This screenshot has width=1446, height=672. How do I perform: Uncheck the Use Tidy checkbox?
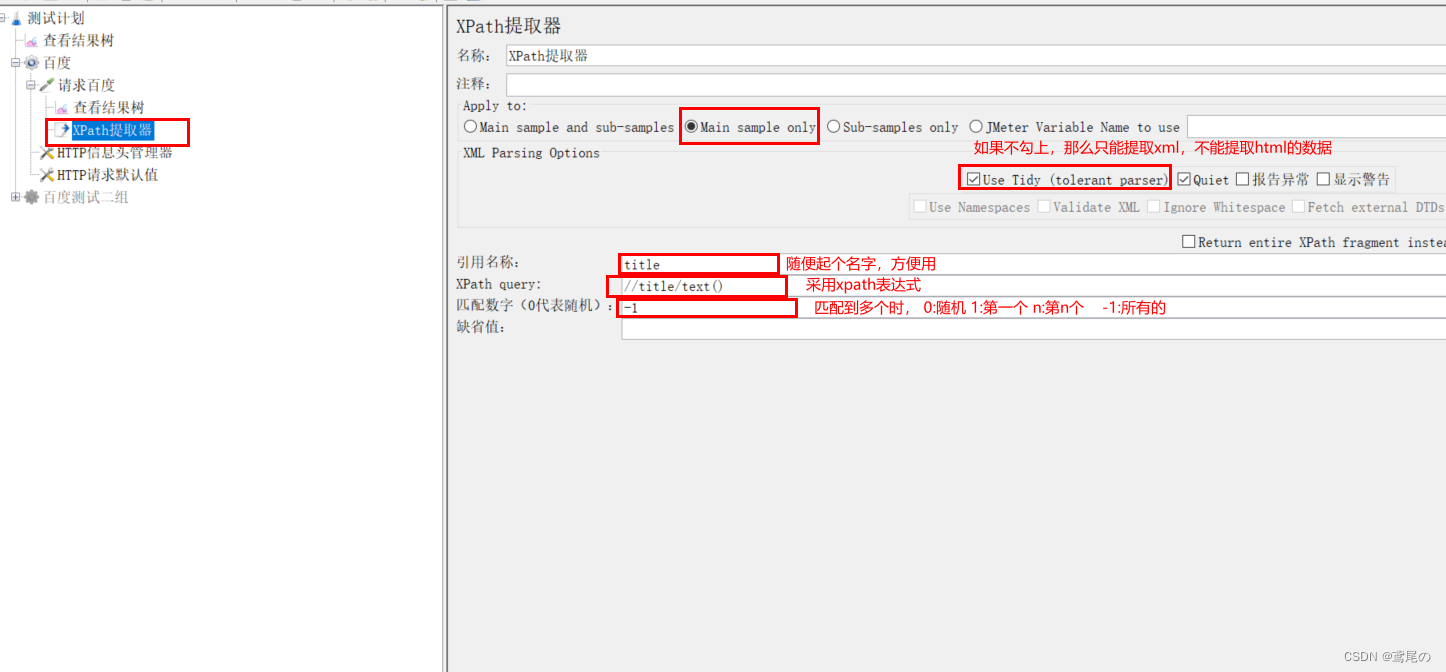[x=973, y=180]
